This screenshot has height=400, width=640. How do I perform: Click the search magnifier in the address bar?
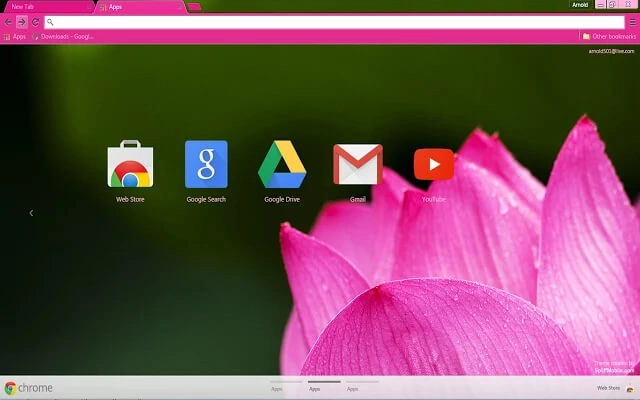[50, 22]
